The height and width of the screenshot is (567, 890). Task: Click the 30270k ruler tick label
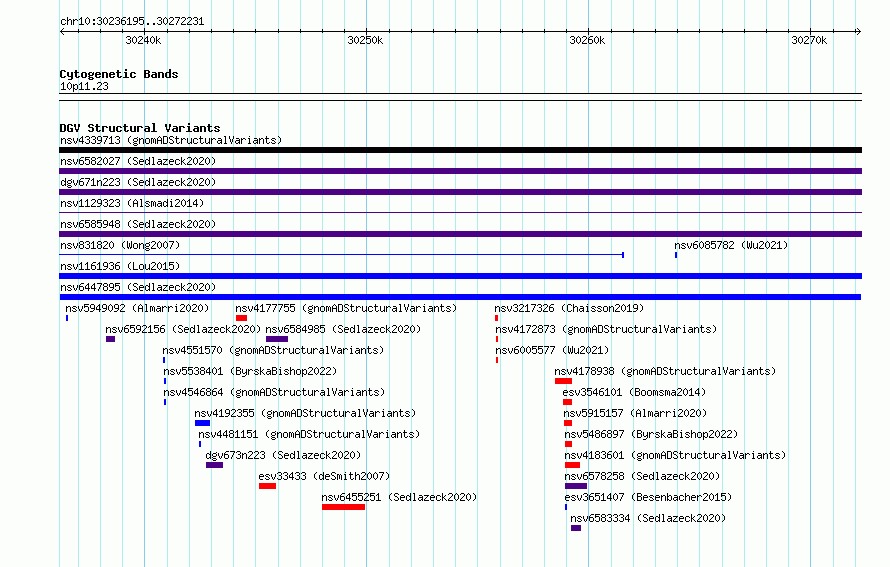pos(809,40)
